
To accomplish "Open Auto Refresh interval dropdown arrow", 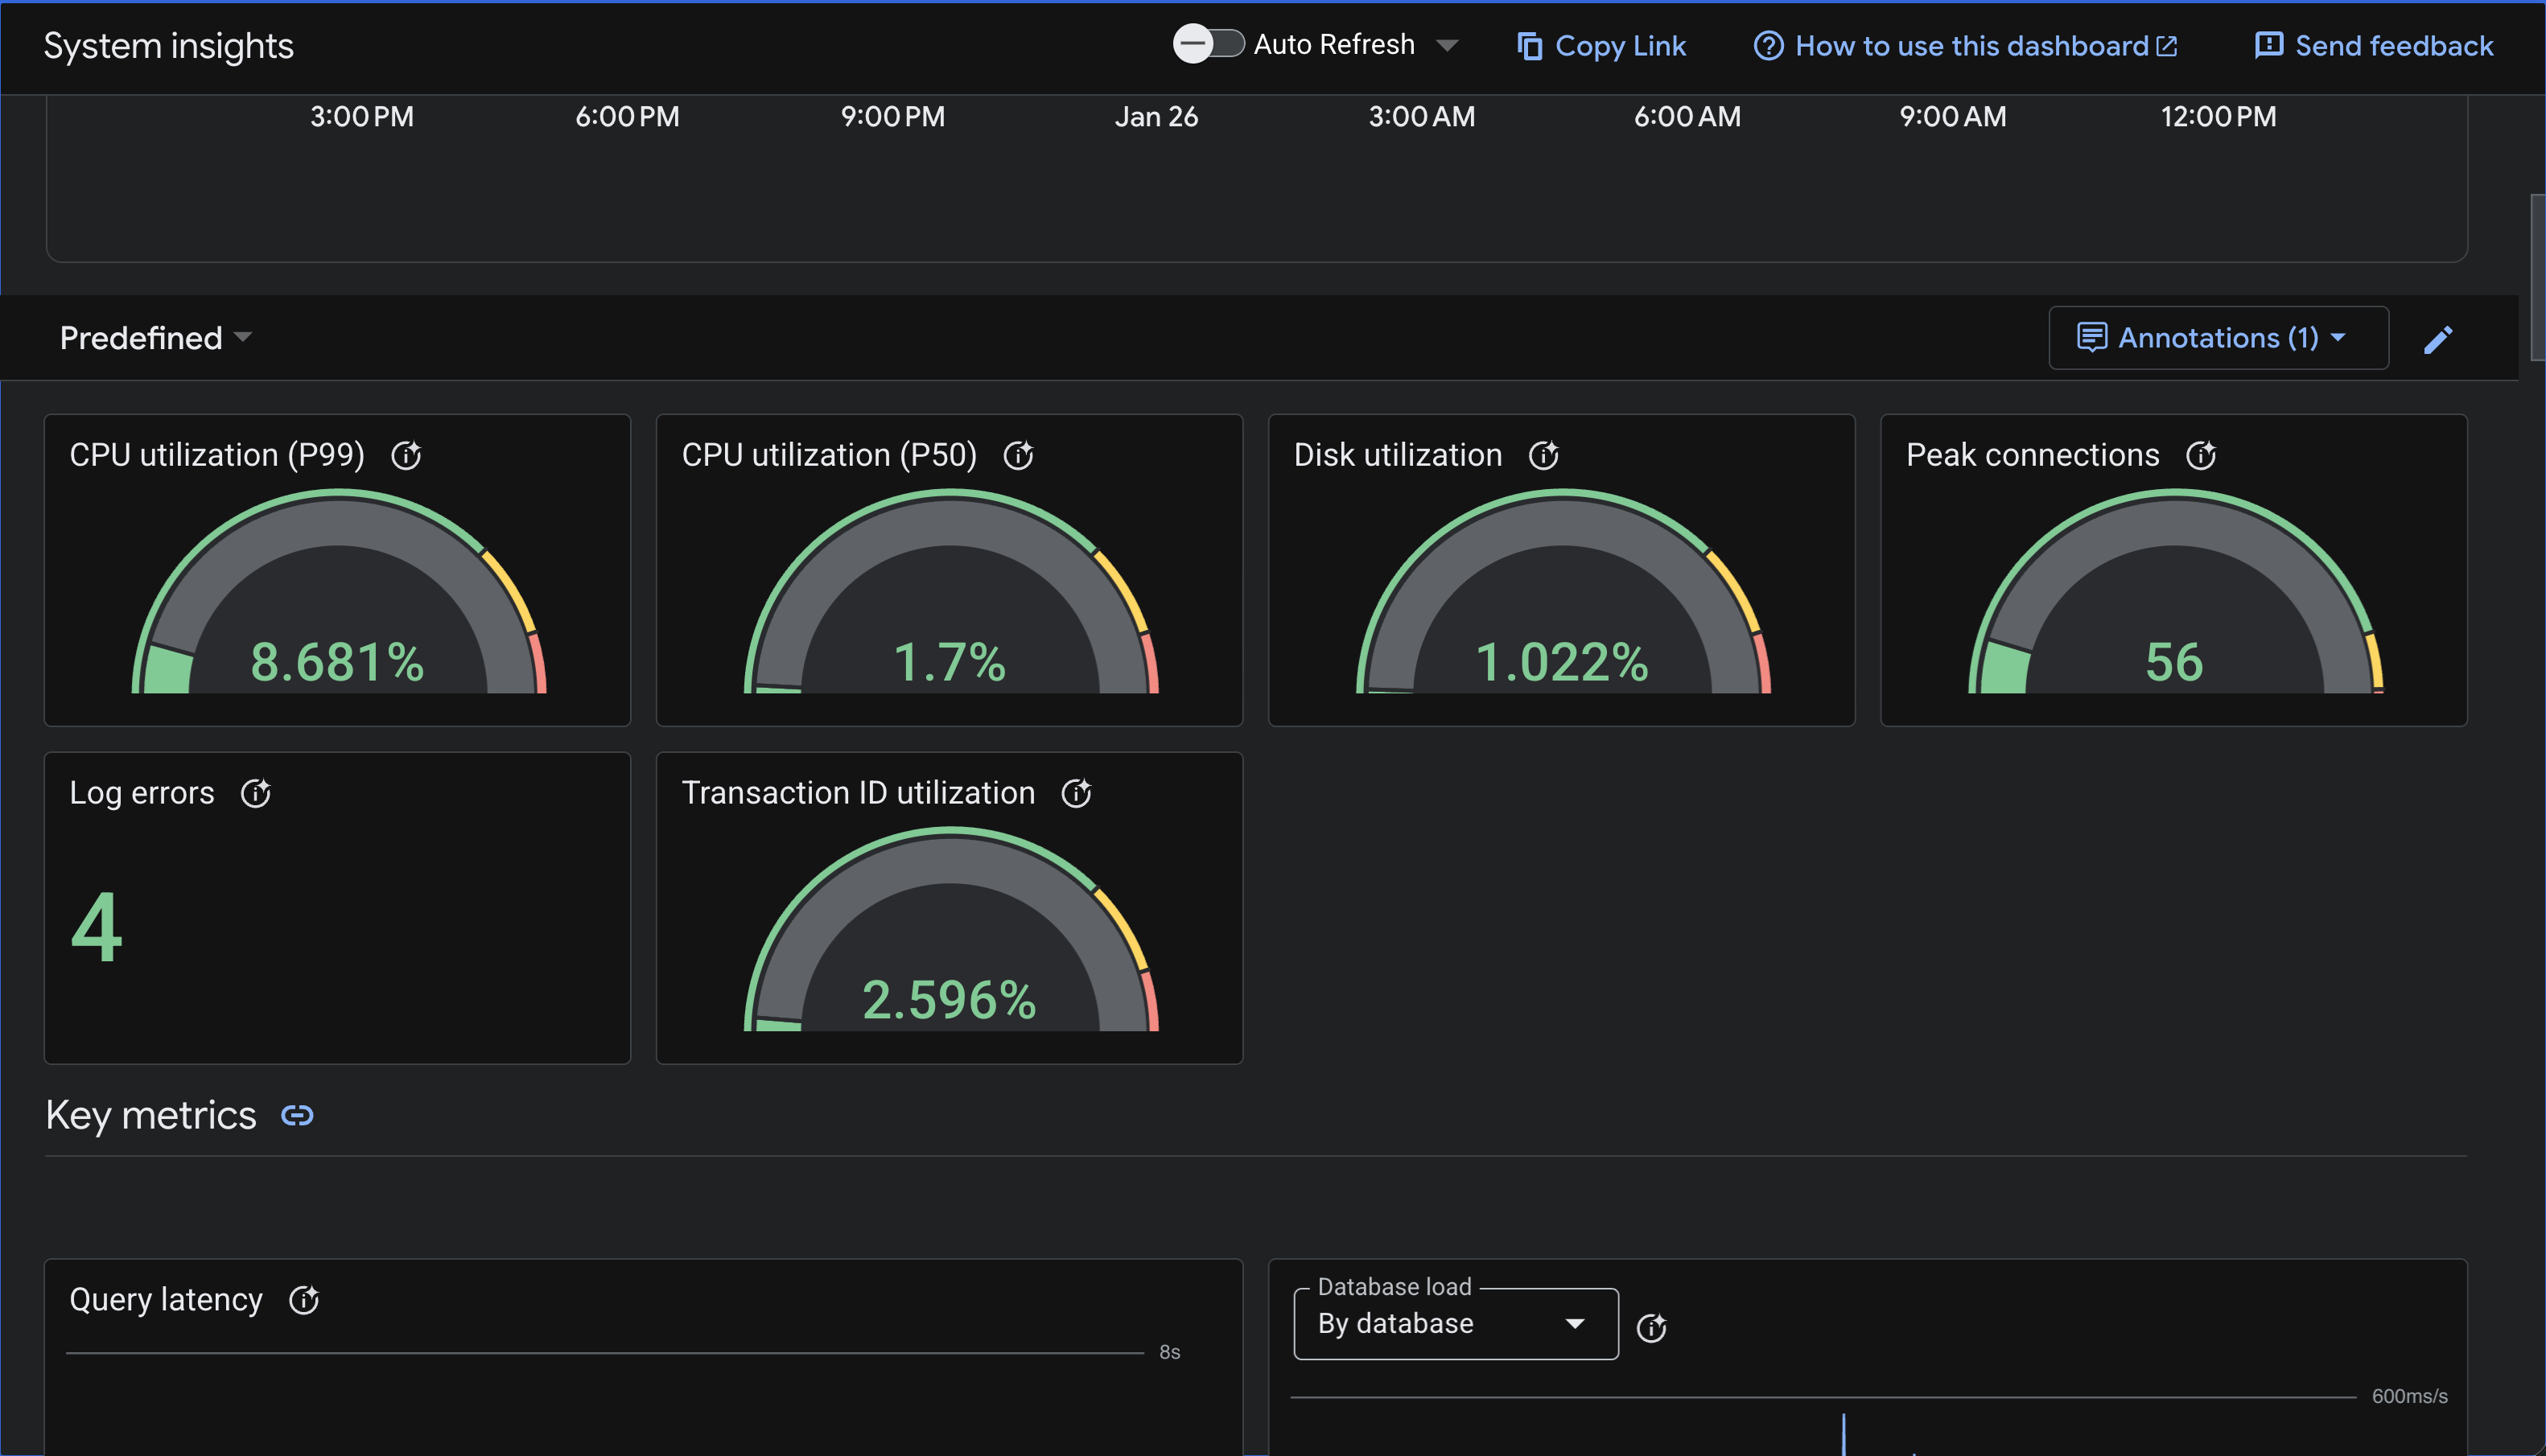I will click(1446, 46).
